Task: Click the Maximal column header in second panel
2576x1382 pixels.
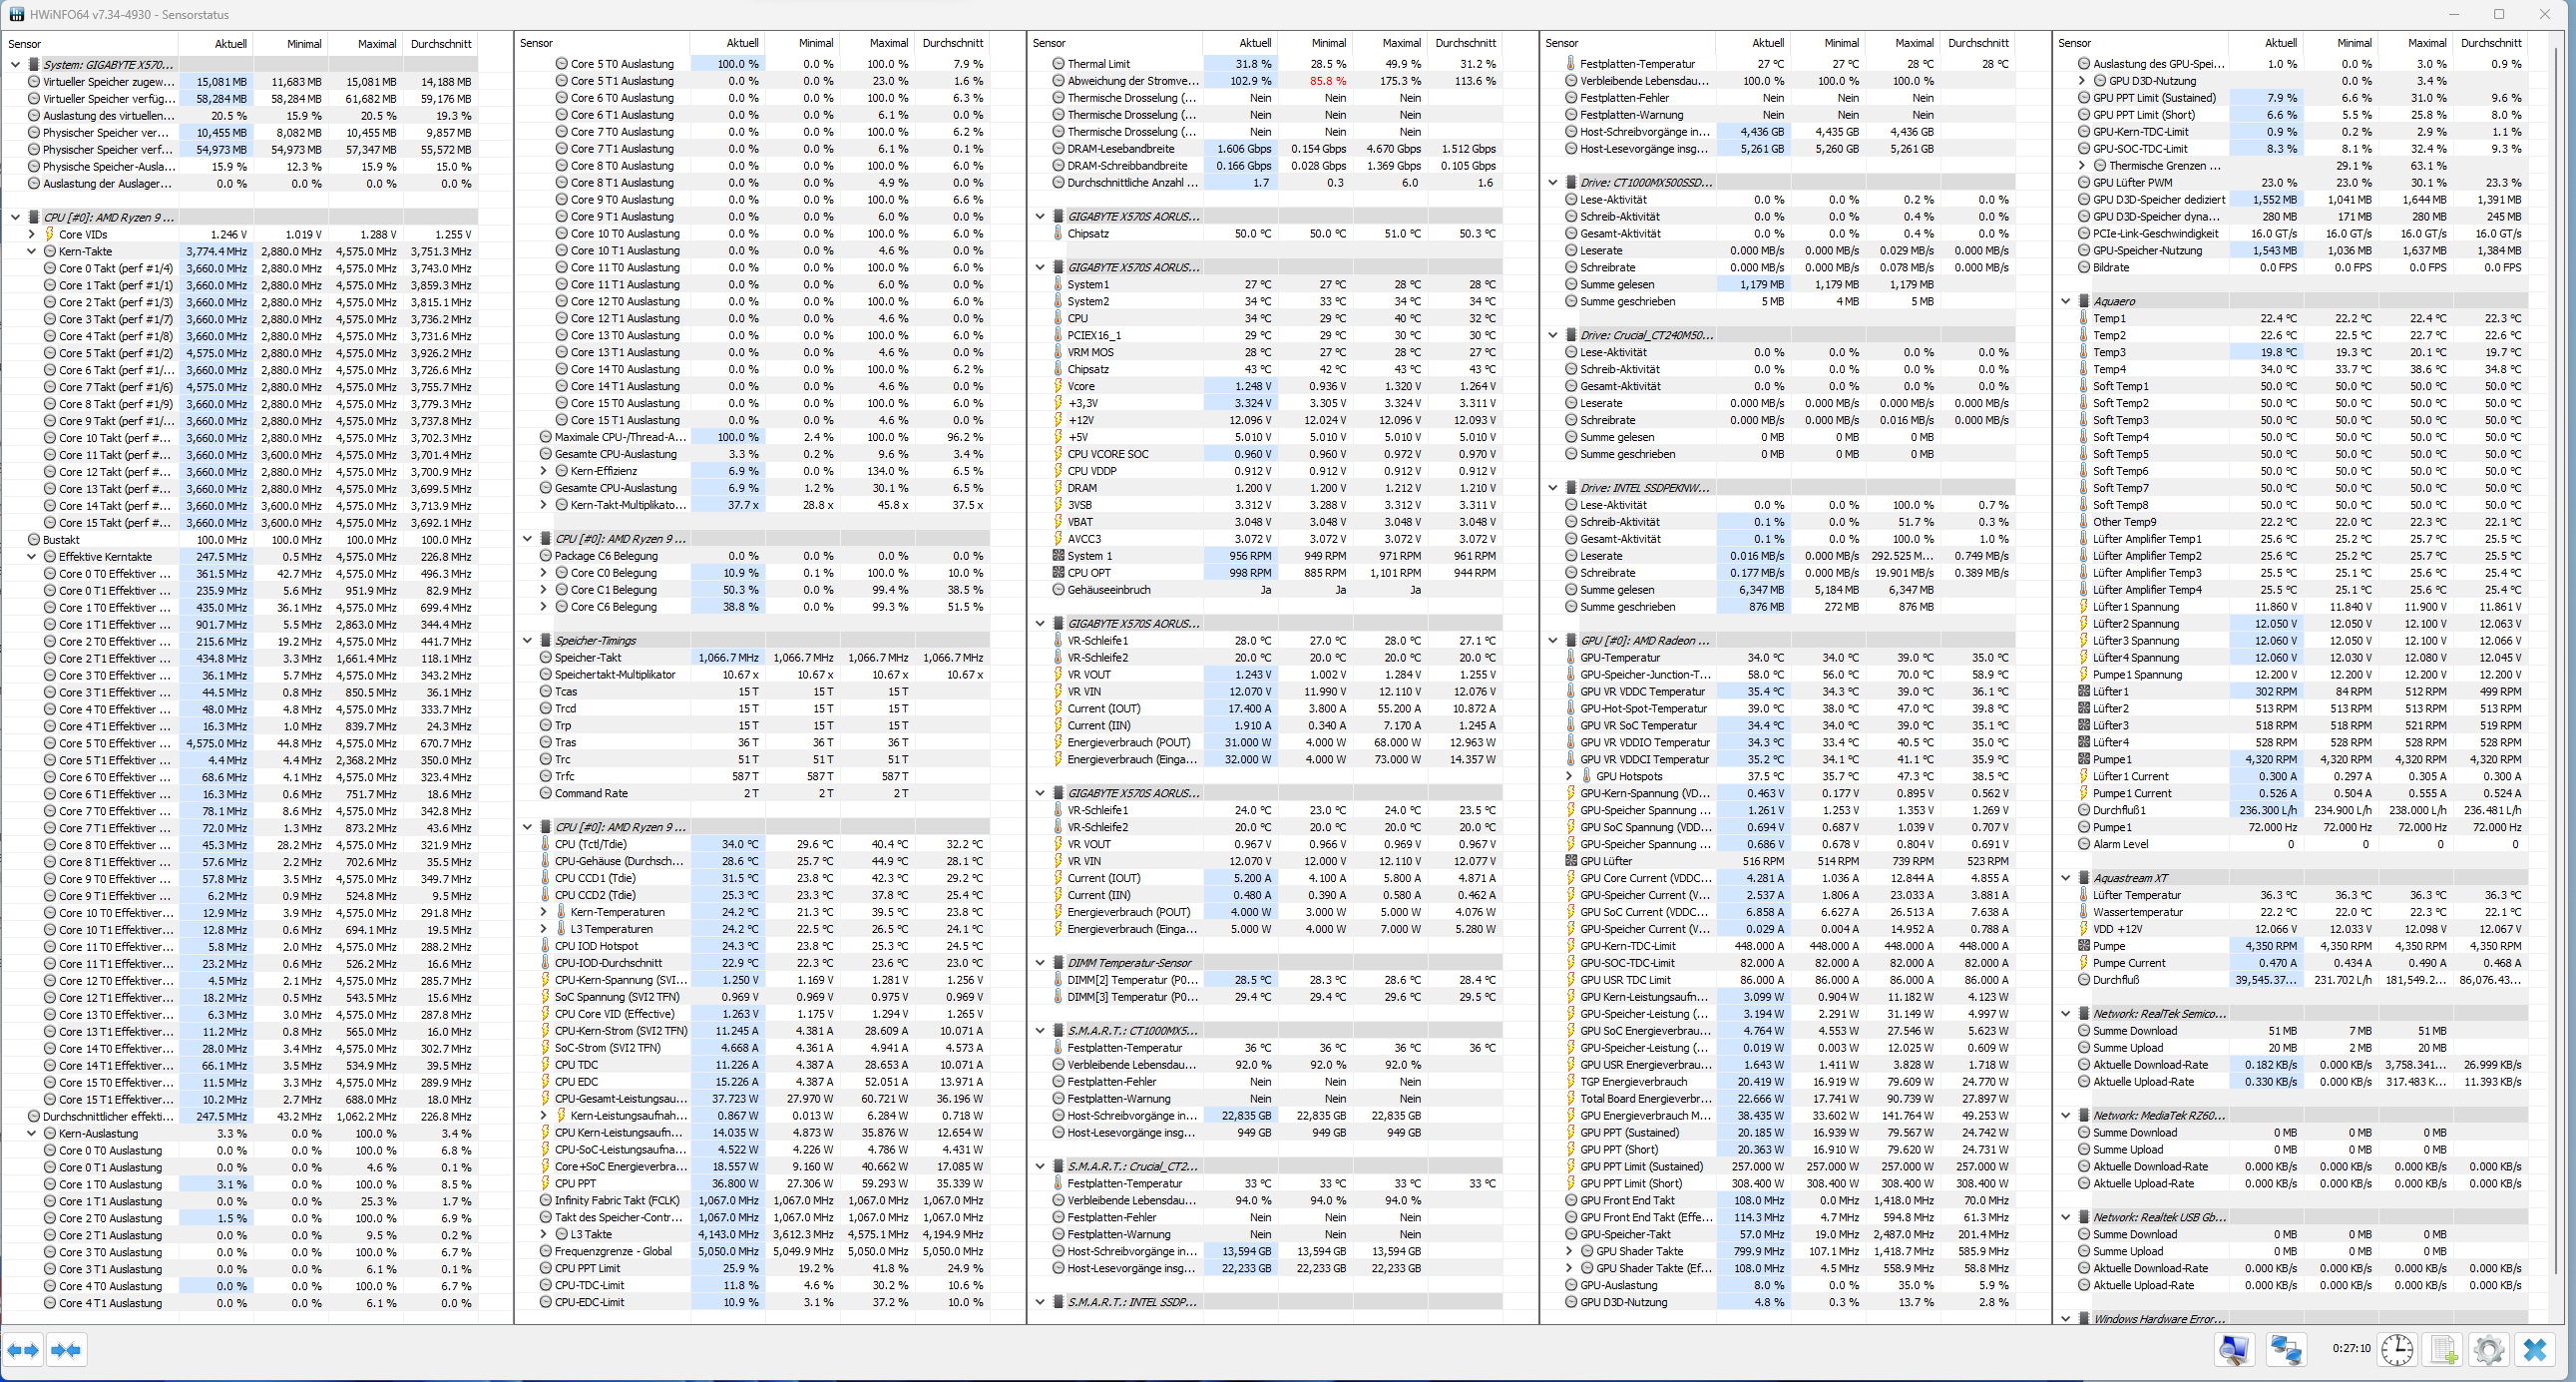Action: [x=888, y=43]
